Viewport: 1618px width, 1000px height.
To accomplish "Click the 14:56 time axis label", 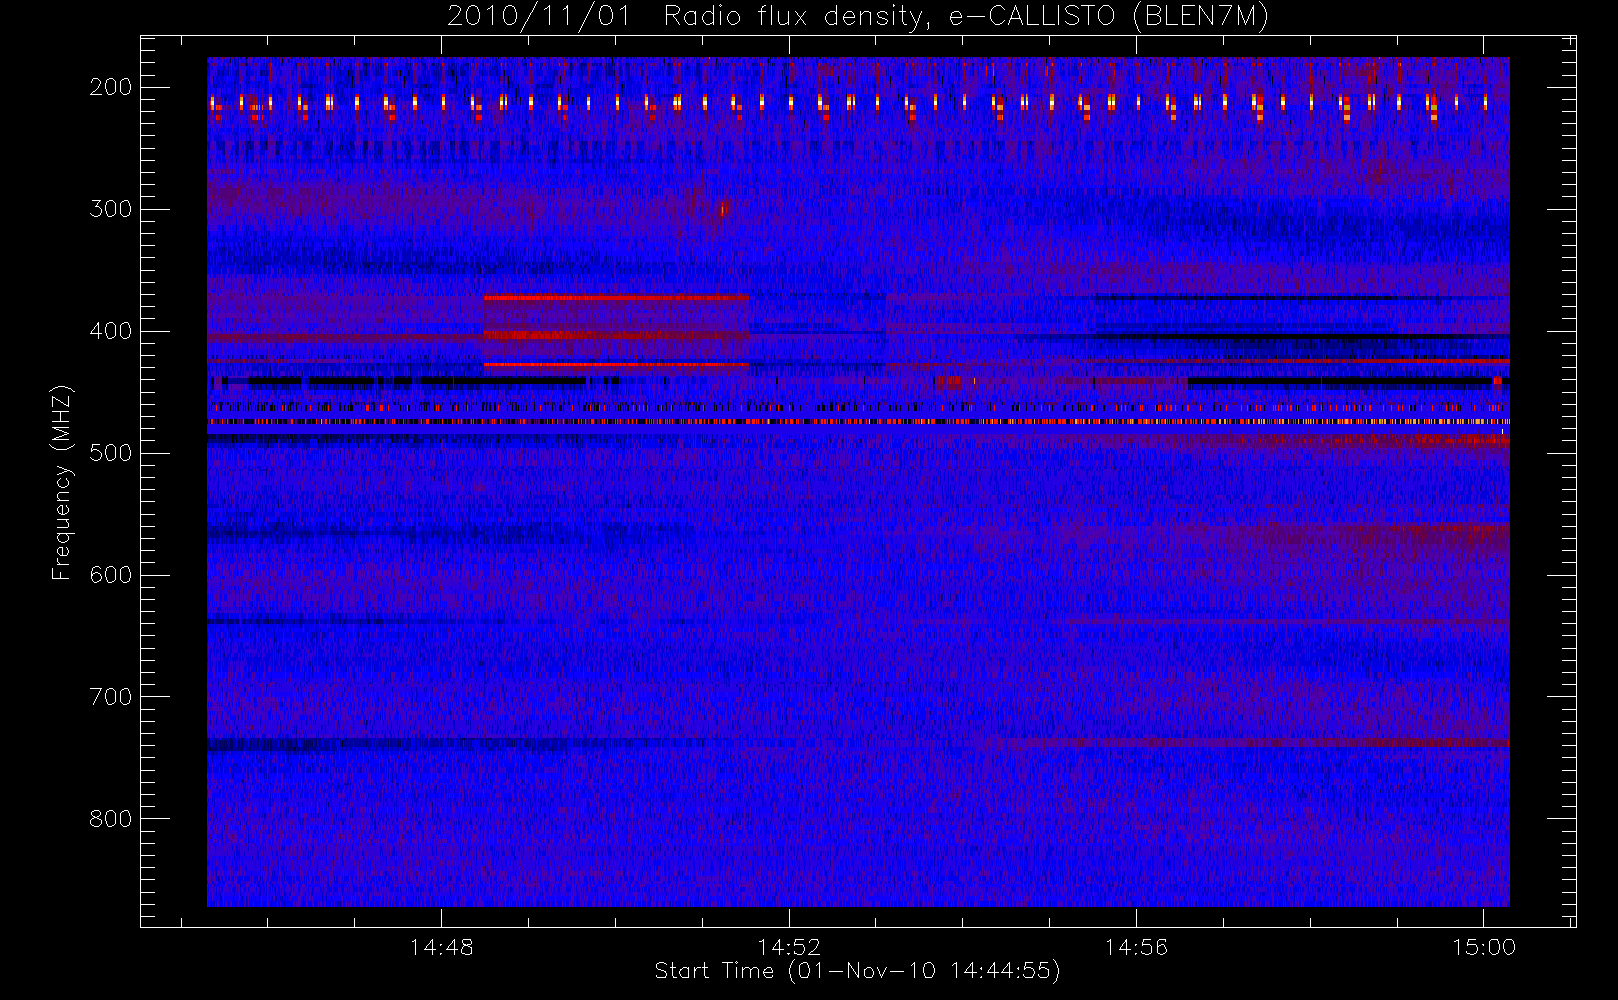I will point(1136,947).
